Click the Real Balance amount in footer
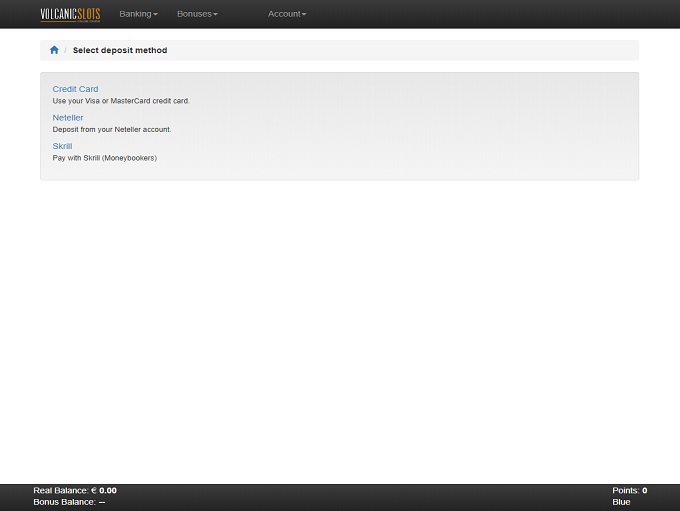This screenshot has height=511, width=680. (x=107, y=491)
